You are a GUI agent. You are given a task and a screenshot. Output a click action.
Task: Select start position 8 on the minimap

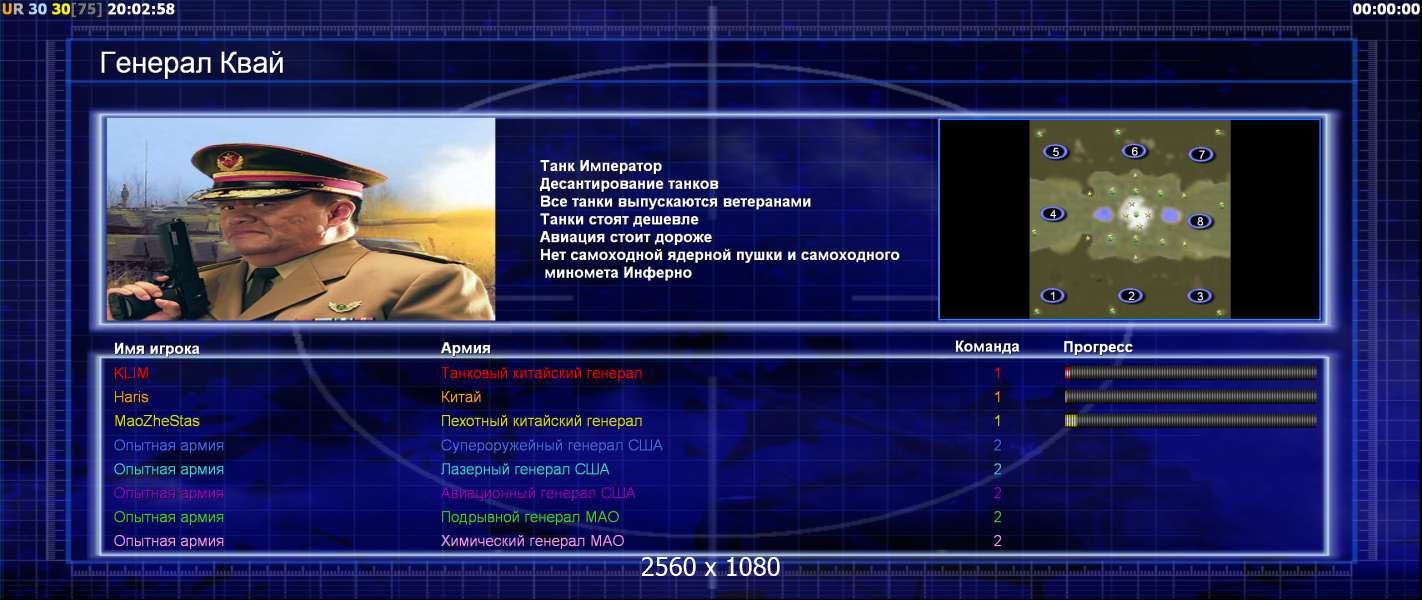pos(1200,221)
